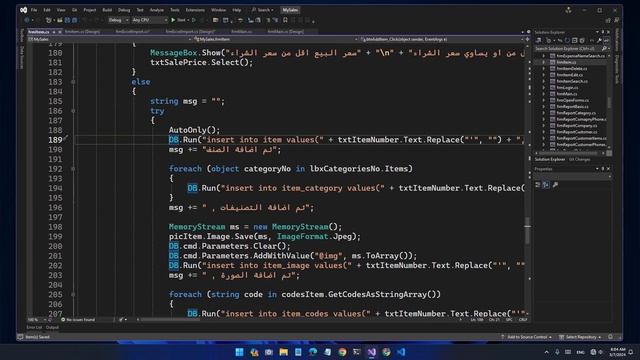
Task: Click the Windows Start button on taskbar
Action: [x=240, y=352]
